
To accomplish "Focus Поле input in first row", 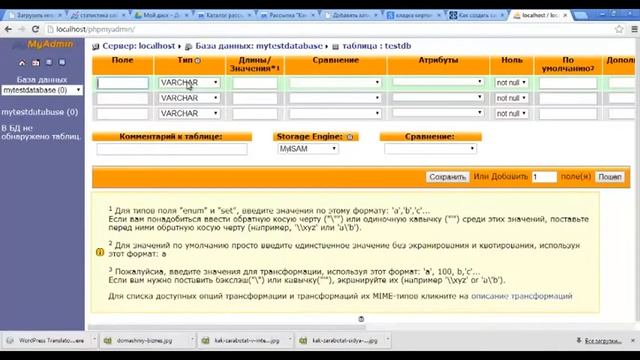I will [123, 83].
